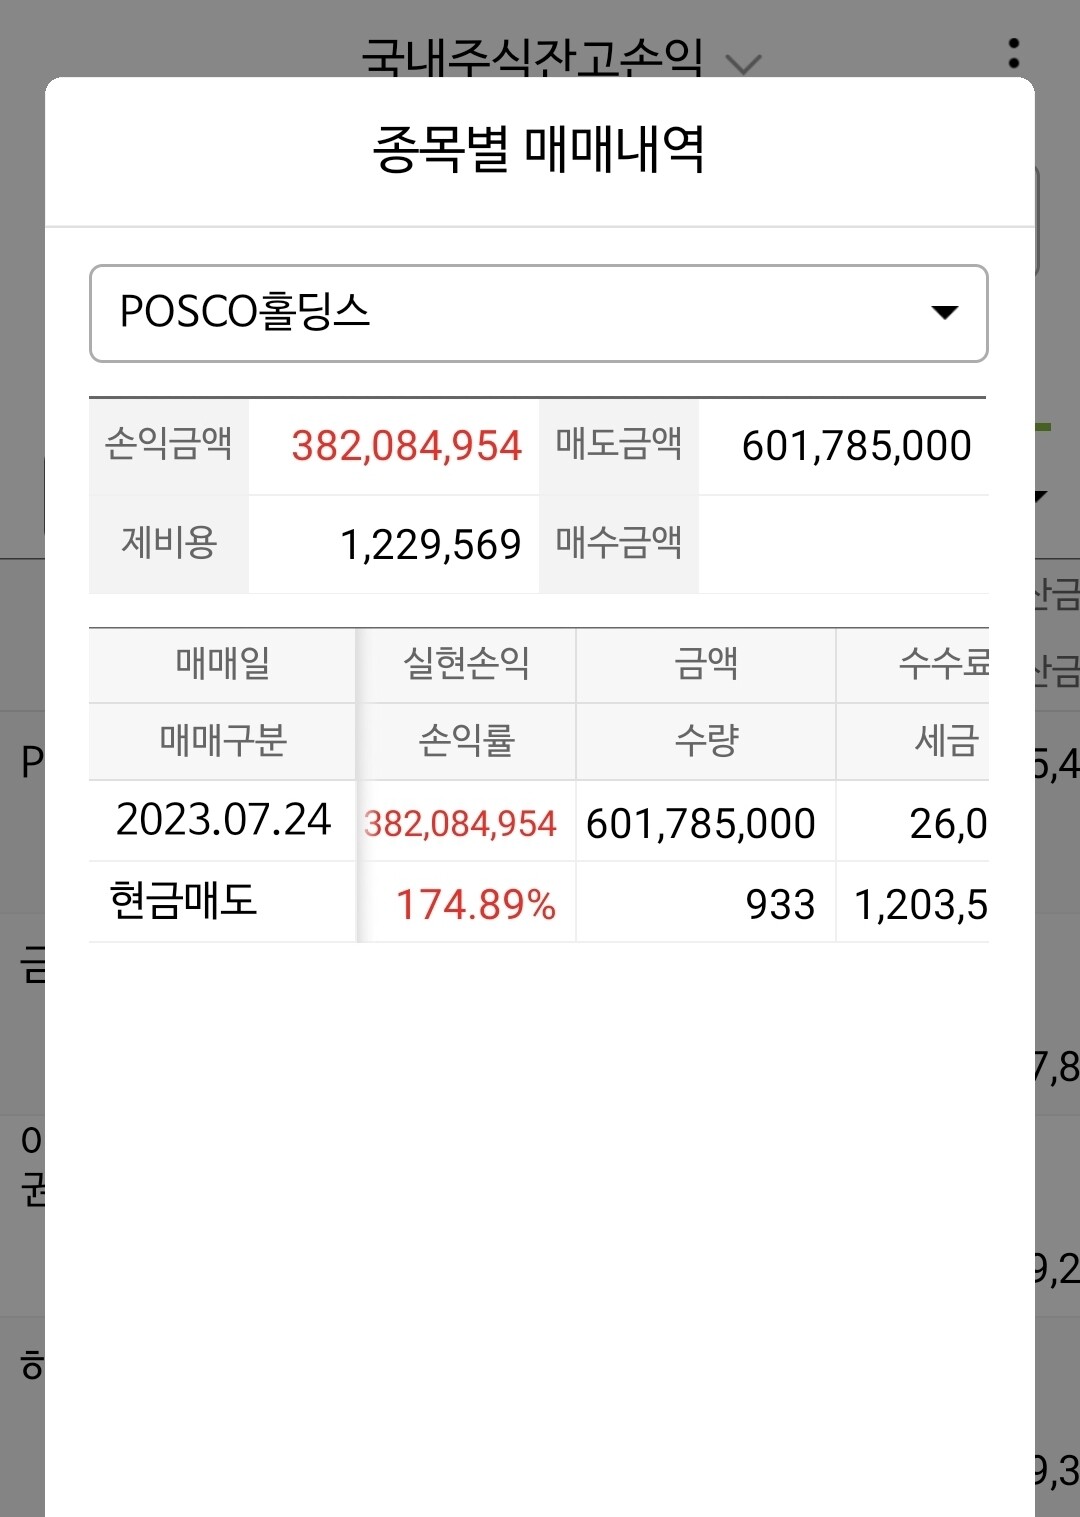This screenshot has width=1080, height=1517.
Task: Select the trade date 2023.07.24
Action: click(x=224, y=820)
